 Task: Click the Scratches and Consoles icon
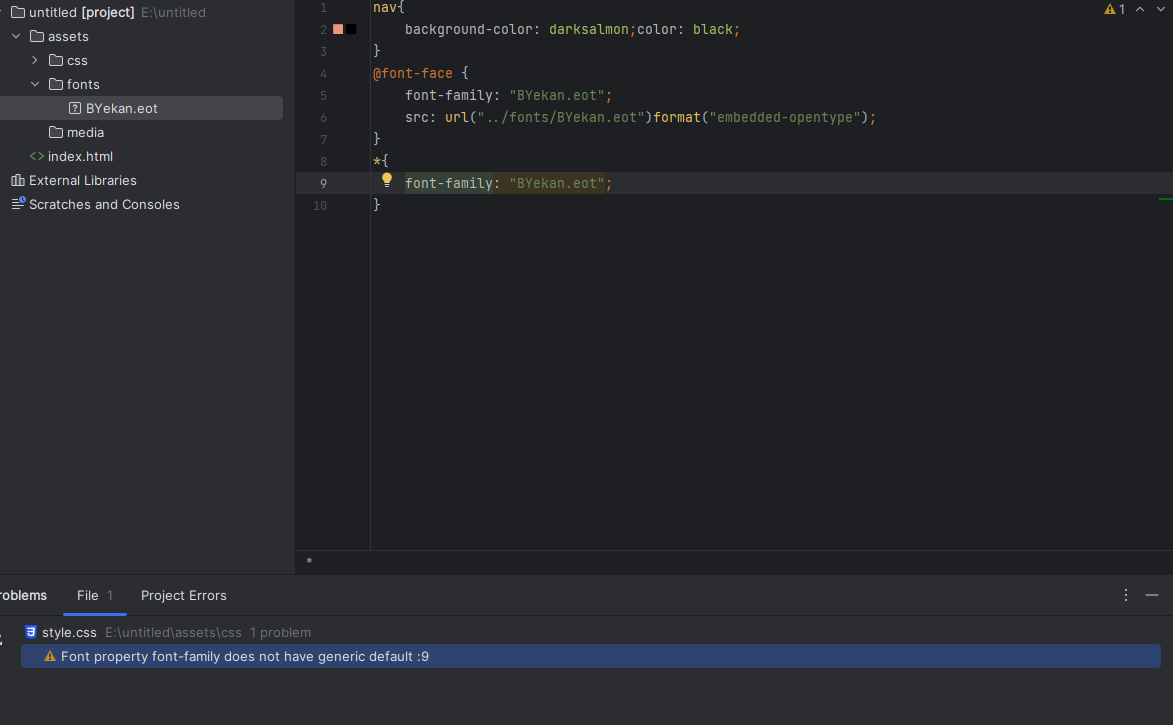(18, 203)
